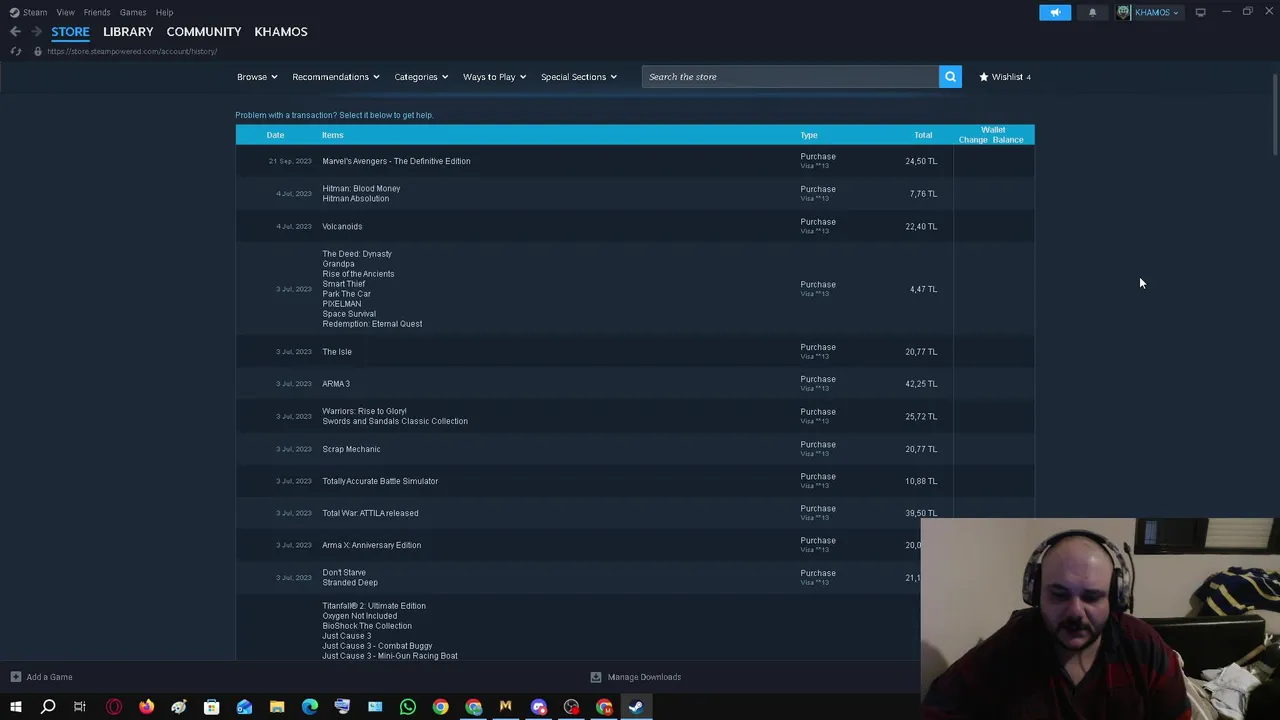The height and width of the screenshot is (720, 1280).
Task: Open KHAMOS account dropdown in title bar
Action: click(1149, 12)
